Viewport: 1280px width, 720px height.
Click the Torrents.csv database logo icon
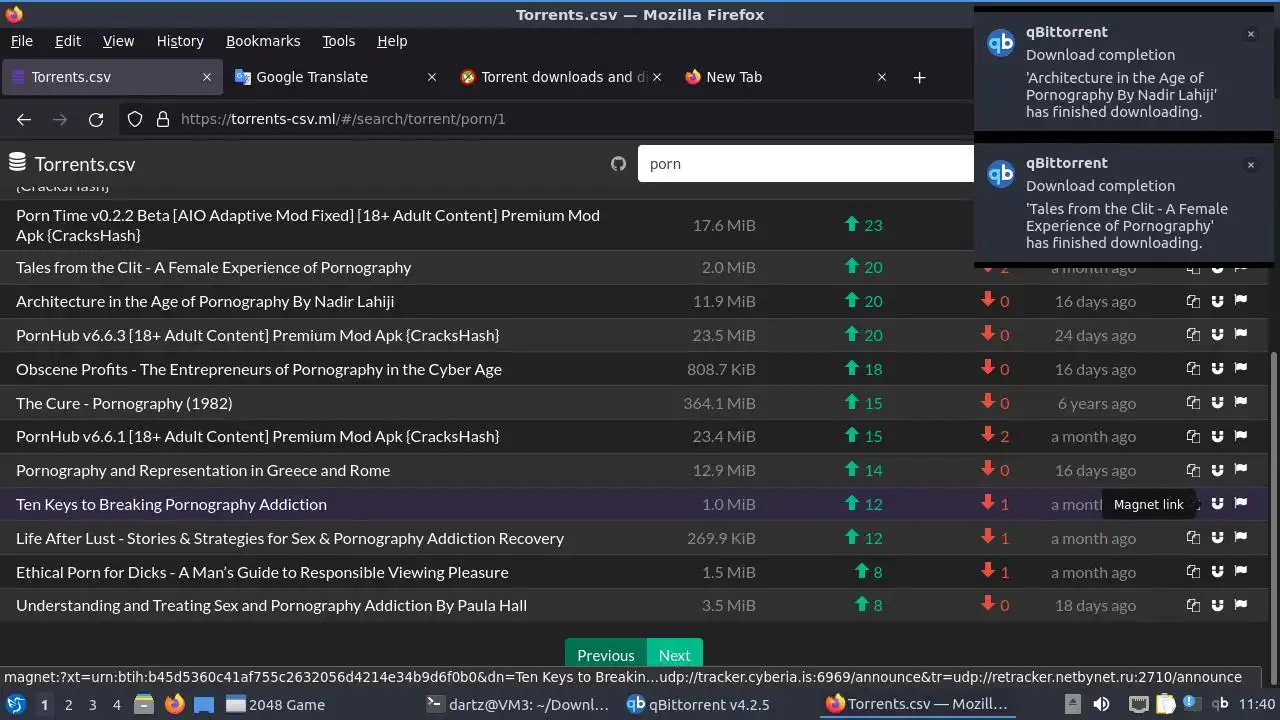point(17,162)
